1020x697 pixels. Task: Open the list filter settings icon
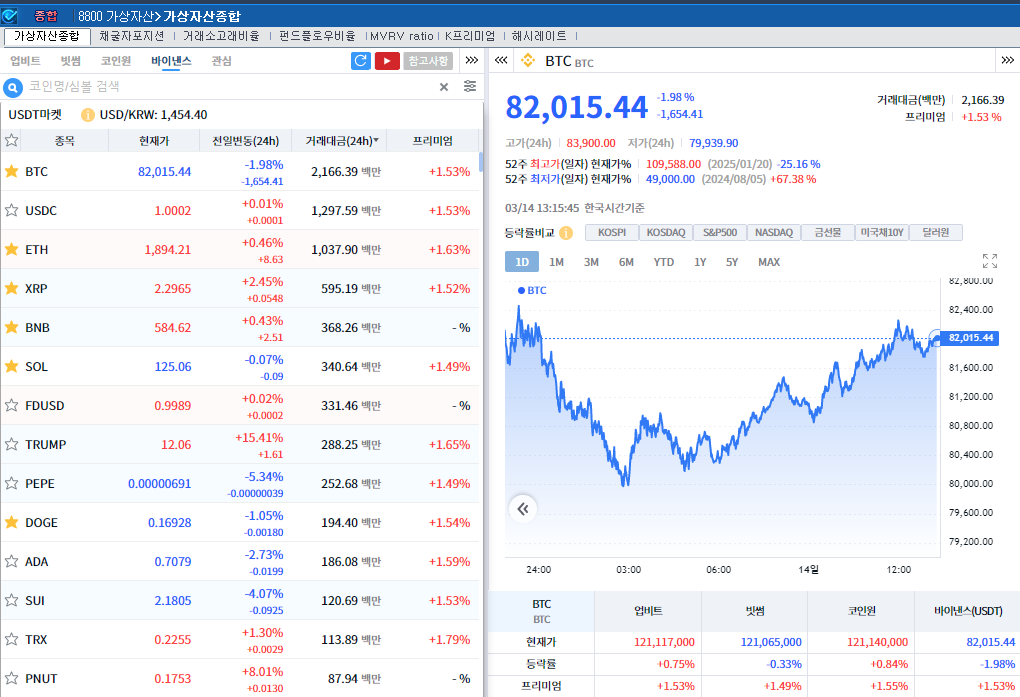(x=470, y=87)
